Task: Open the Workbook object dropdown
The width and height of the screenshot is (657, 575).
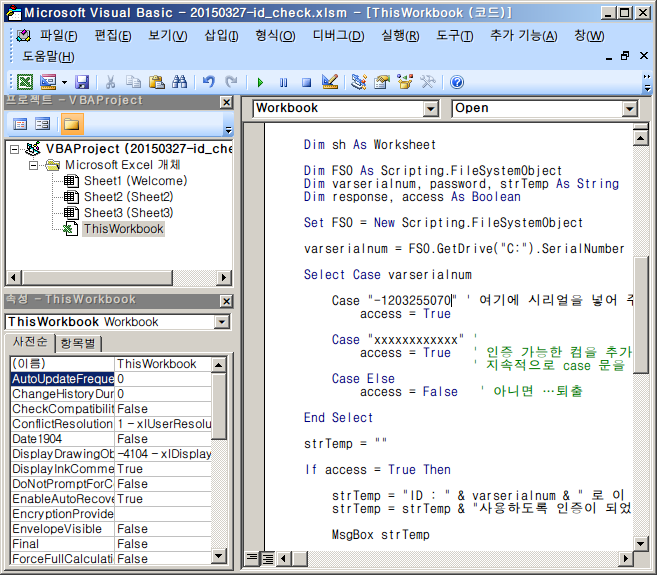Action: [x=431, y=109]
